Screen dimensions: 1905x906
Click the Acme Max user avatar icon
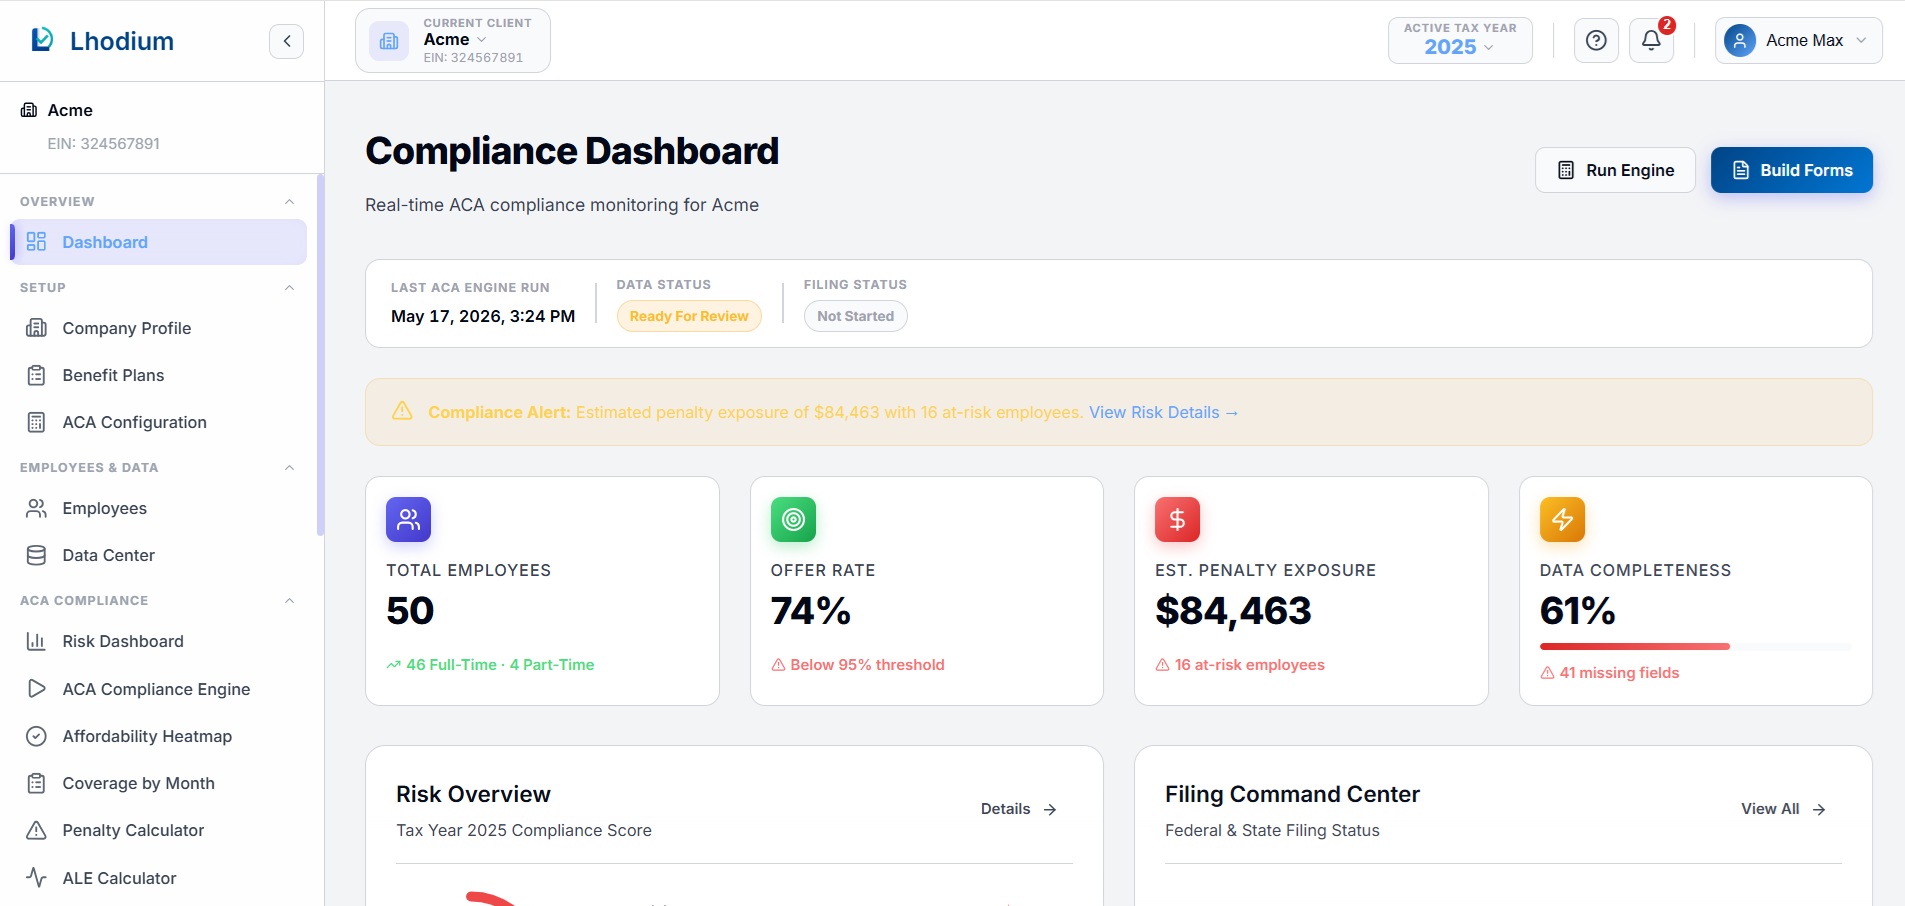1740,41
